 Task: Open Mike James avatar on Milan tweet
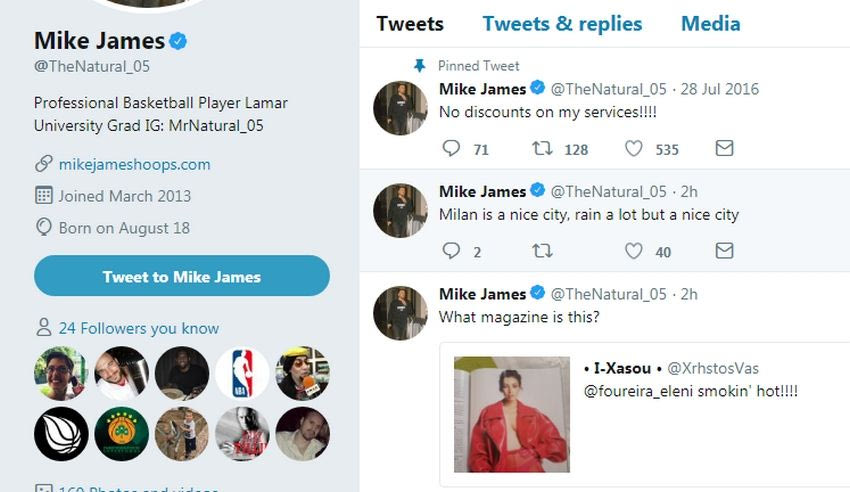[x=400, y=211]
